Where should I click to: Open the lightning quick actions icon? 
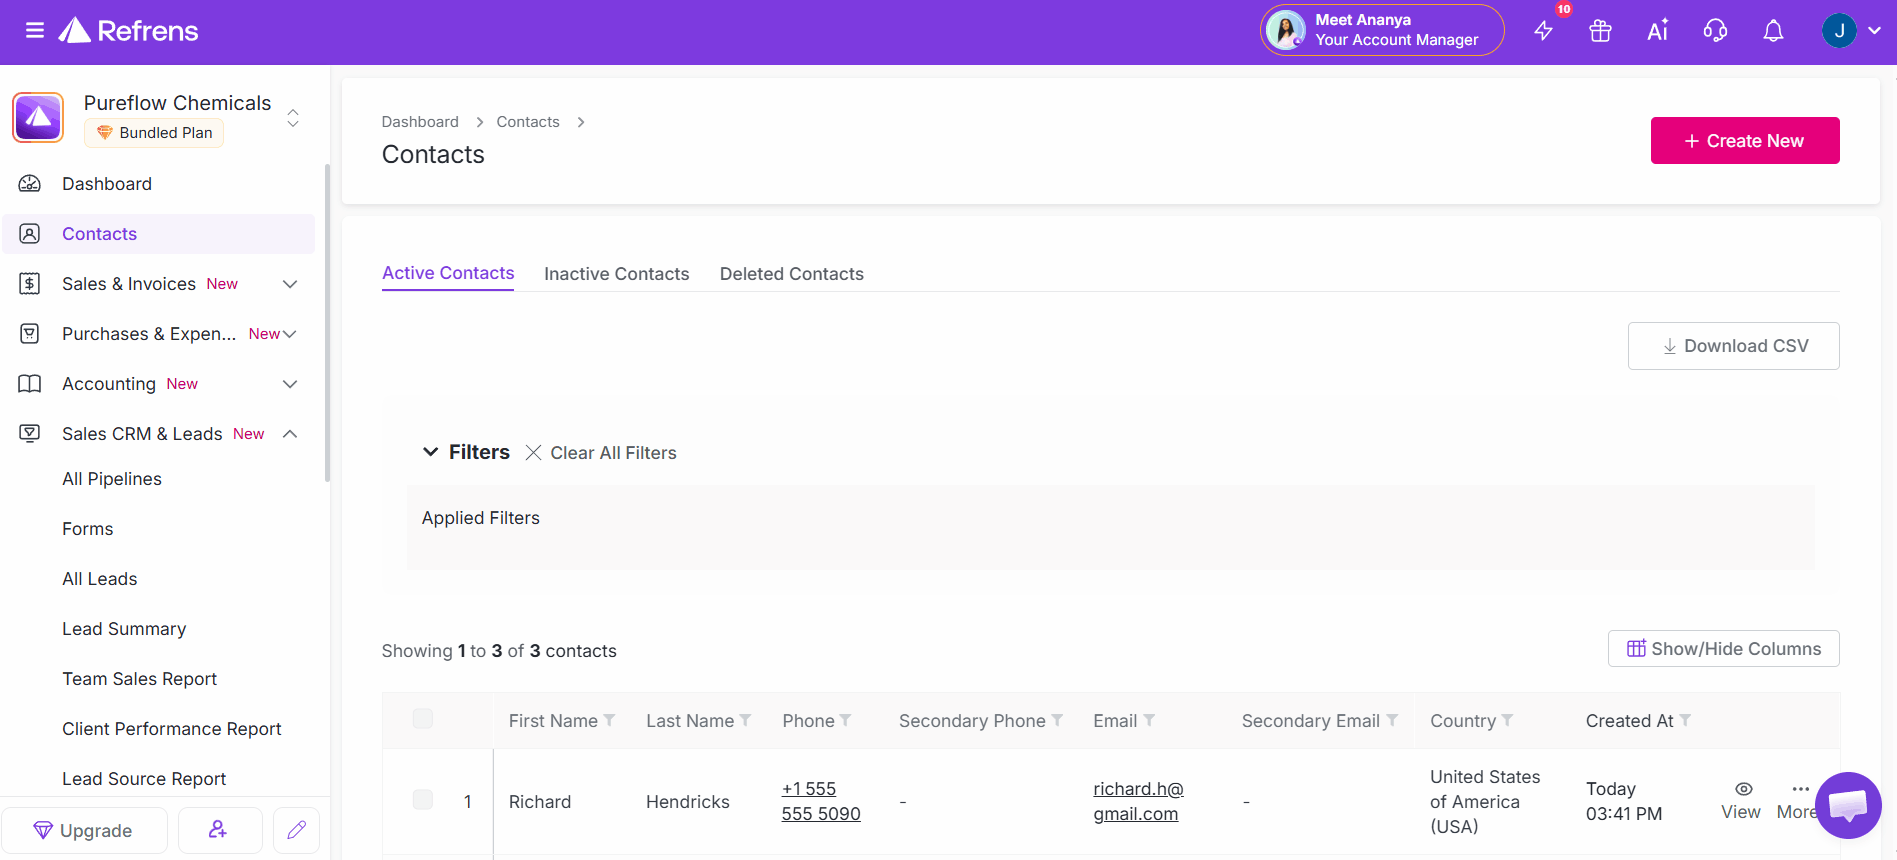1544,31
